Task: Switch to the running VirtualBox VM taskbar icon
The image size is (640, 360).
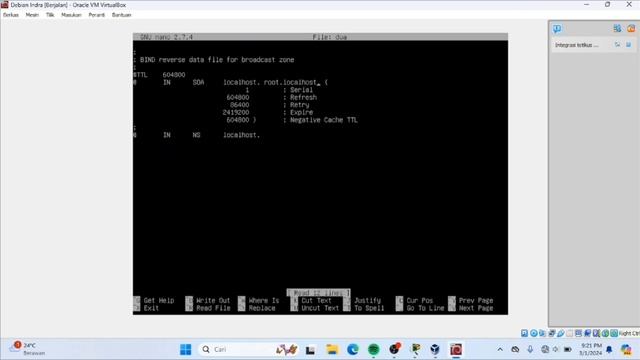Action: coord(456,349)
